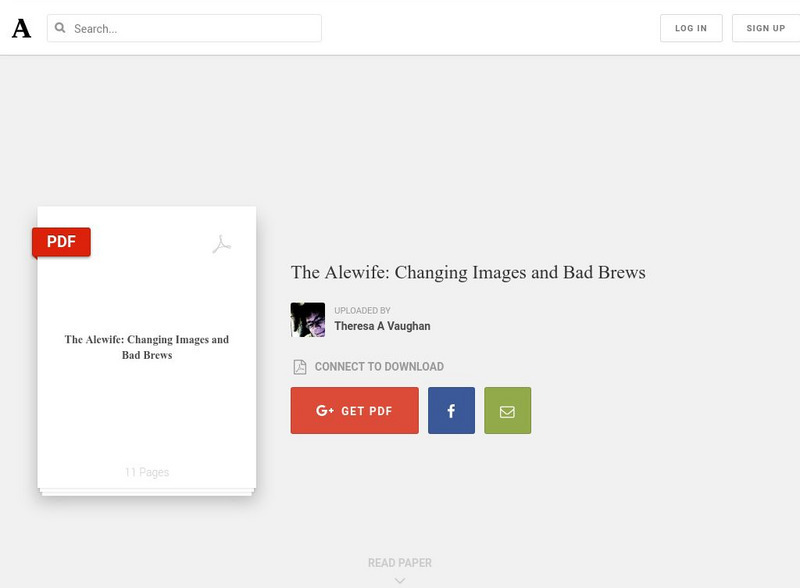The width and height of the screenshot is (800, 588).
Task: Share the paper via the Facebook icon
Action: [453, 409]
